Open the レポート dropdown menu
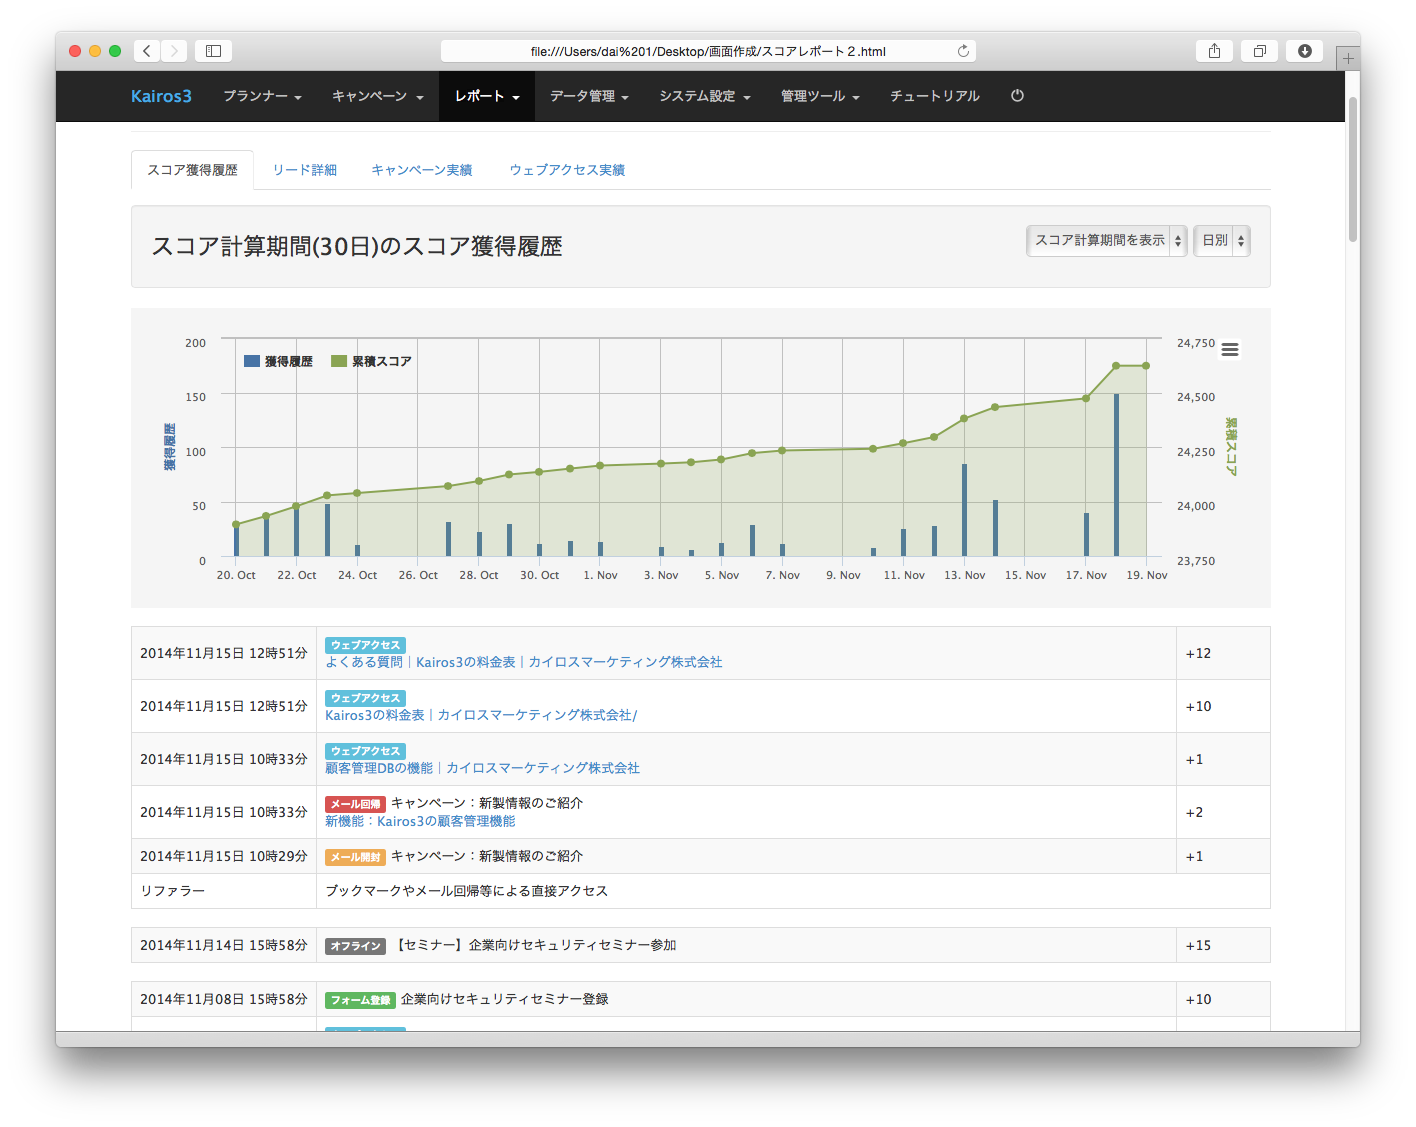 [x=487, y=96]
